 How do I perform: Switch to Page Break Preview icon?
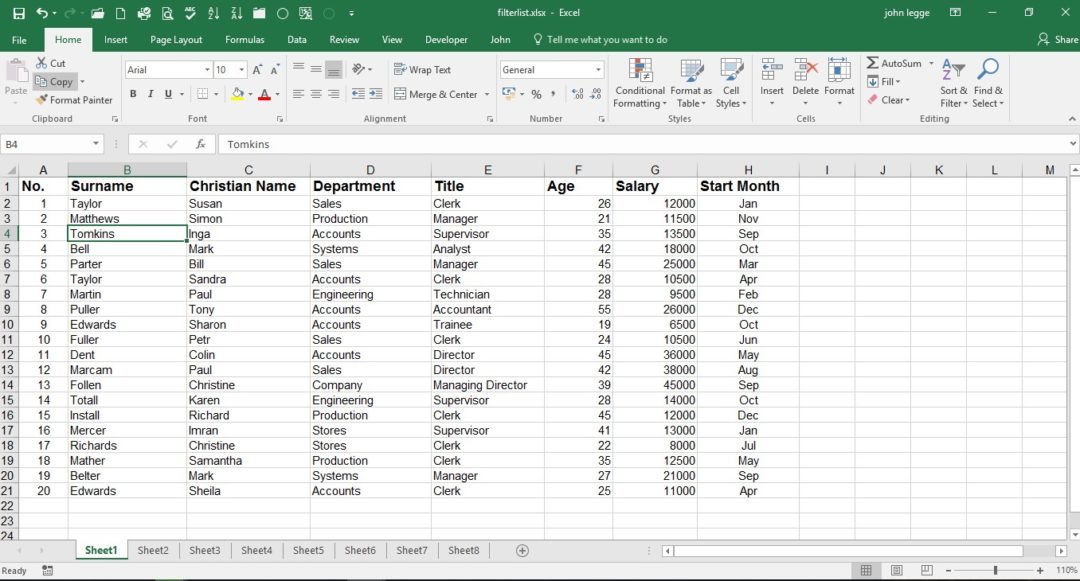click(x=927, y=570)
